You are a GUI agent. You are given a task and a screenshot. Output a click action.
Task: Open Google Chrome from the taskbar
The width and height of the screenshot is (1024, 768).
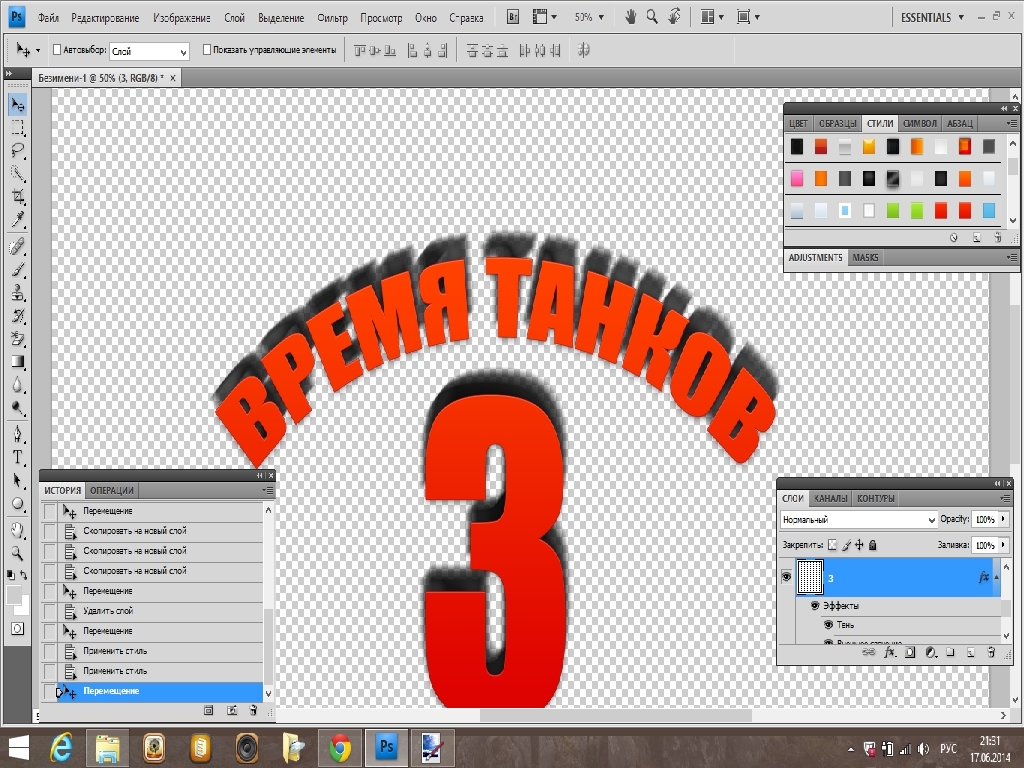tap(339, 747)
